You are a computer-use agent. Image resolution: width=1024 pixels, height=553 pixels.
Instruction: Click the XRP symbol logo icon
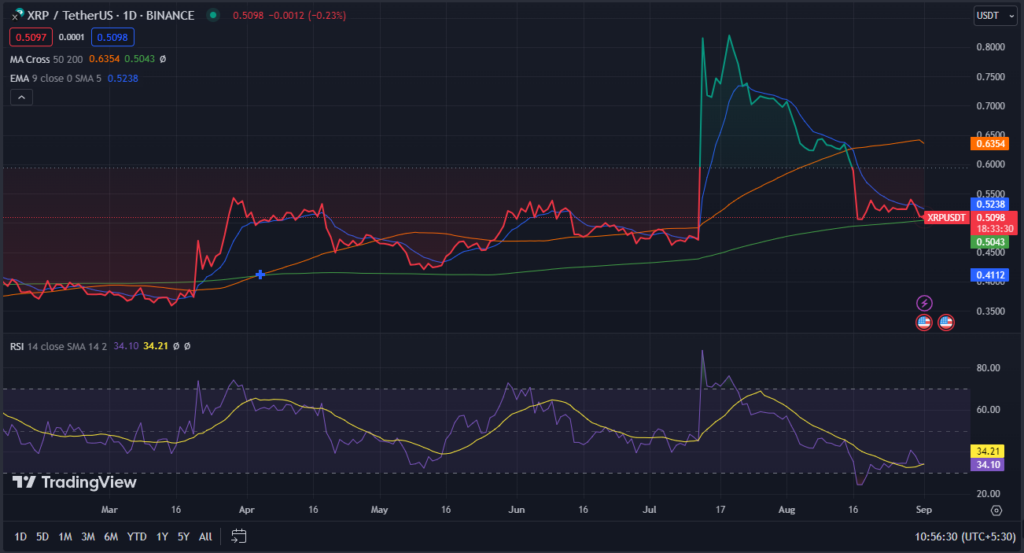(x=16, y=16)
